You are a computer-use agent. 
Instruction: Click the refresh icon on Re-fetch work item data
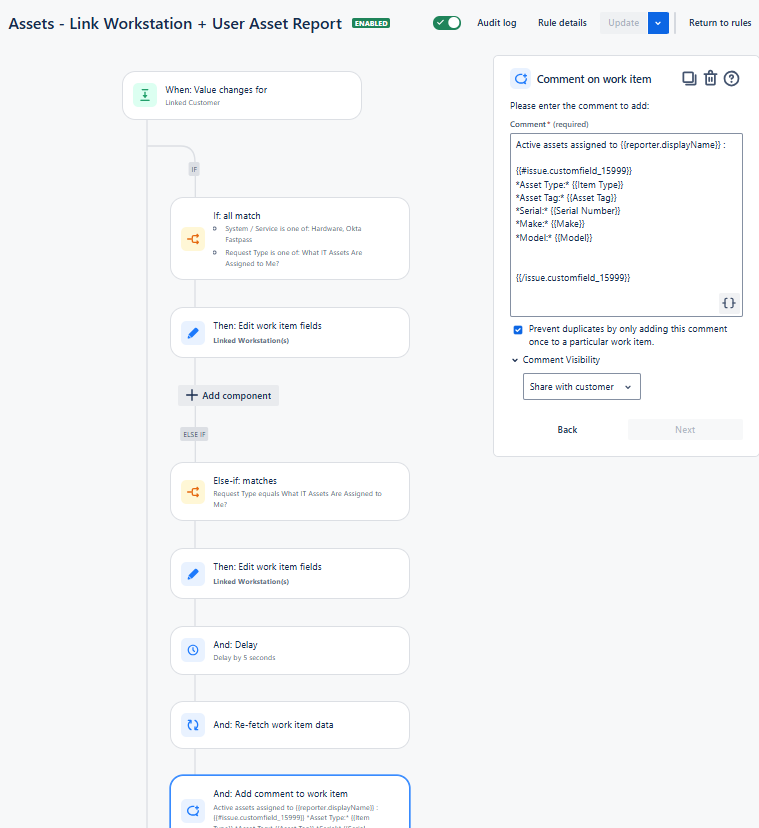pos(192,724)
